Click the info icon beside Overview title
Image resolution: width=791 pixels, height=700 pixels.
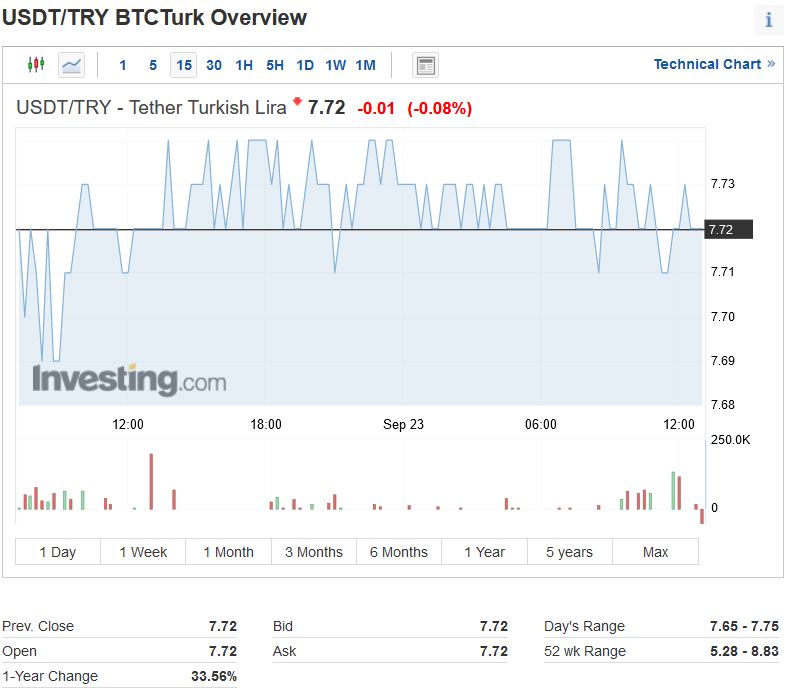click(x=768, y=20)
